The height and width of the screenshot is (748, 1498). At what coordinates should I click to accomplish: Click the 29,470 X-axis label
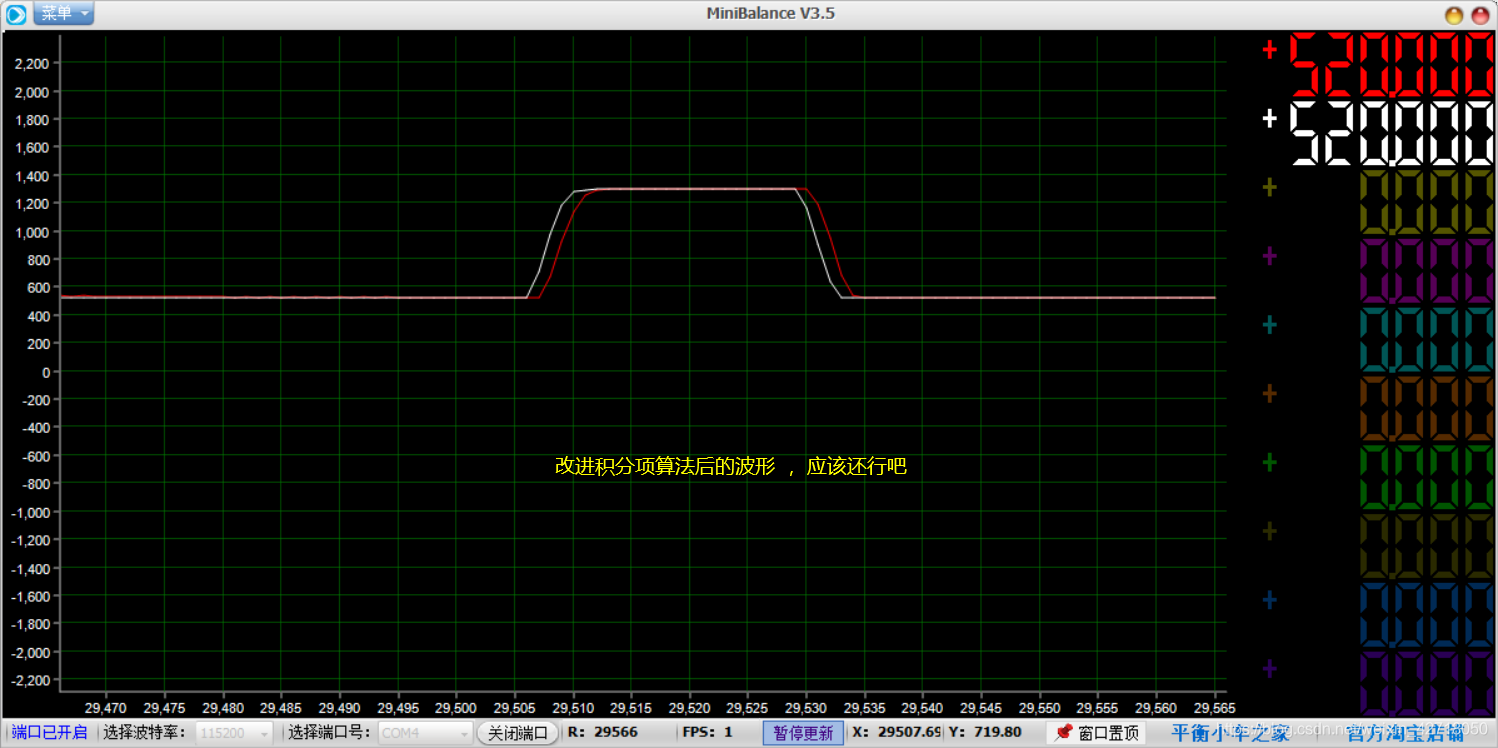pyautogui.click(x=107, y=708)
